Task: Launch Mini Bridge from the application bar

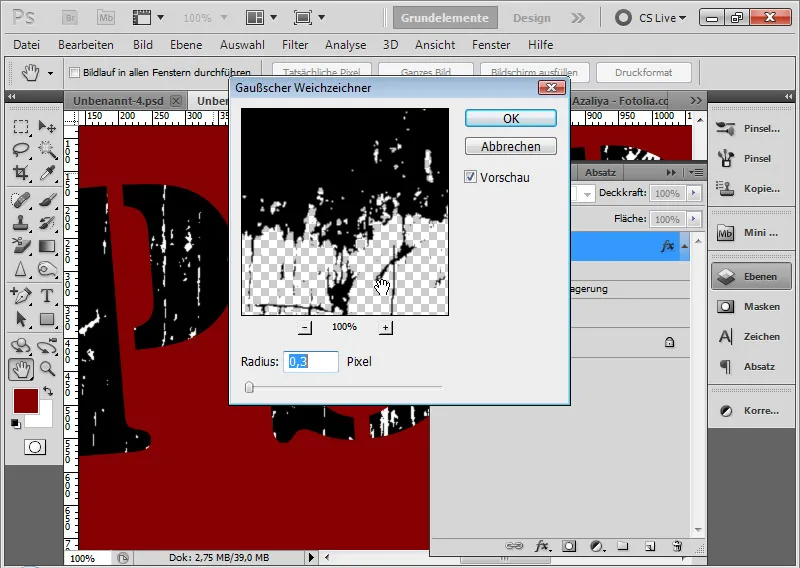Action: click(x=106, y=18)
